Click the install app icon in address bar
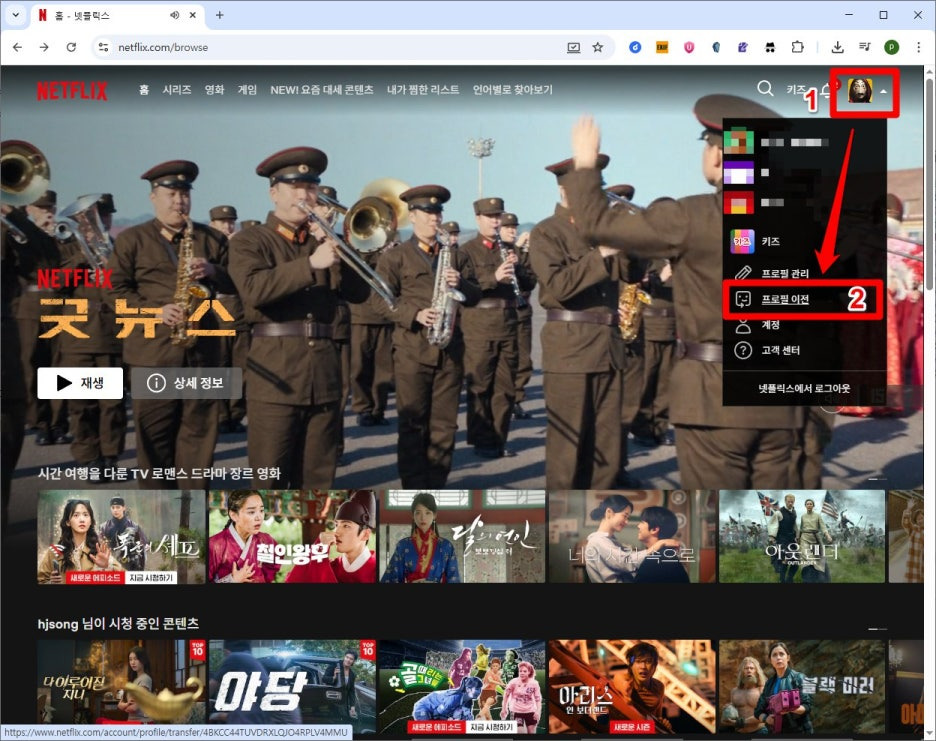This screenshot has height=741, width=936. point(574,47)
